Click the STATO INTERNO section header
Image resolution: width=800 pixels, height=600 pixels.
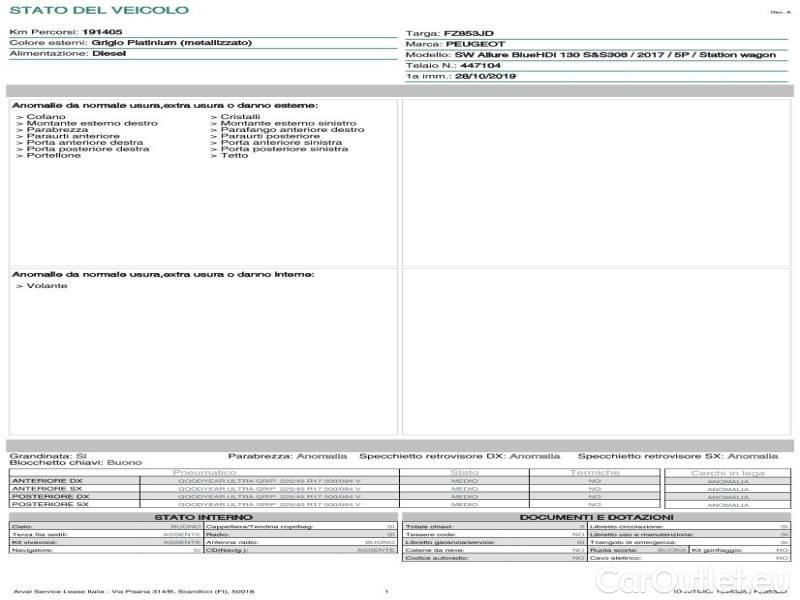click(203, 516)
